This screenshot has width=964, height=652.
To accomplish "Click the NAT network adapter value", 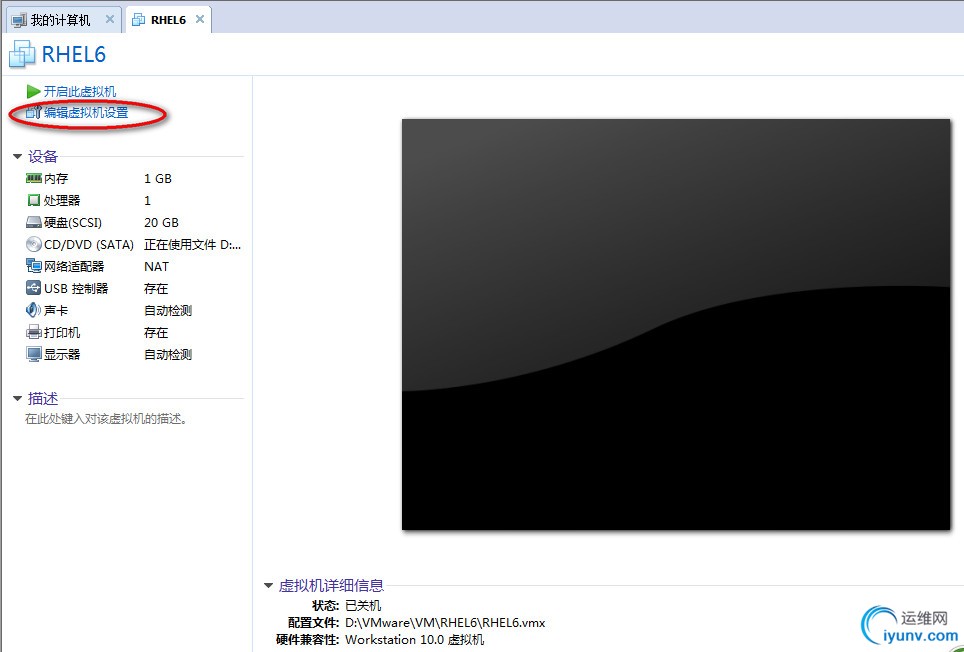I will (156, 267).
